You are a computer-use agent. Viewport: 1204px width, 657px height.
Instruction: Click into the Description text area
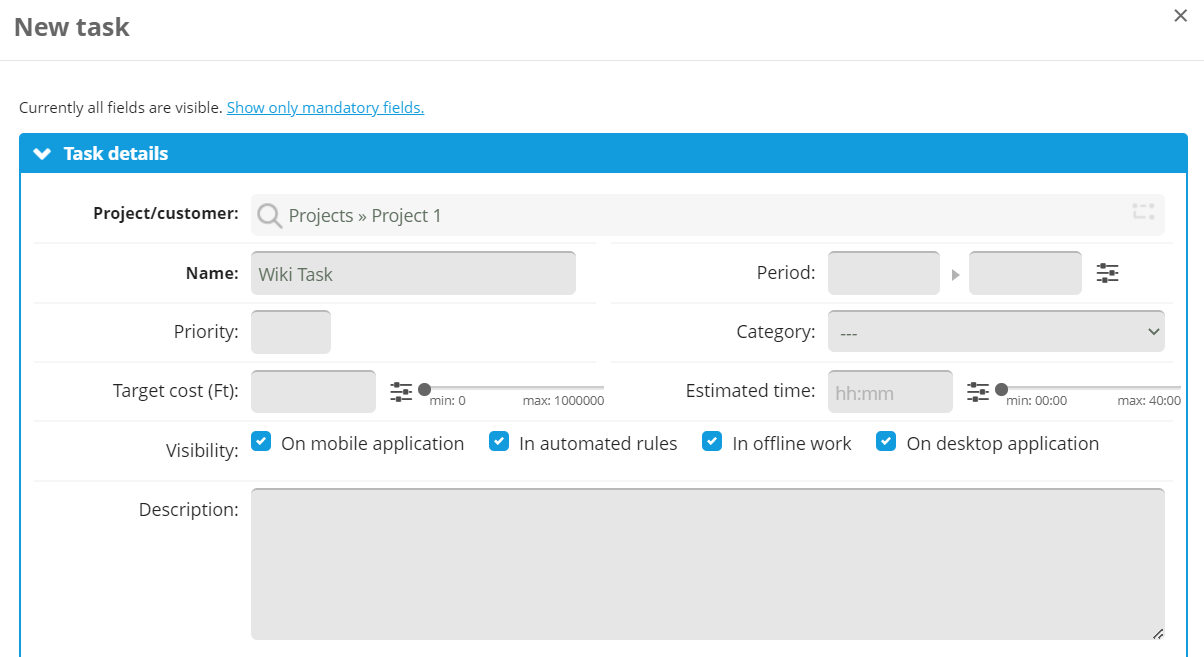(707, 563)
